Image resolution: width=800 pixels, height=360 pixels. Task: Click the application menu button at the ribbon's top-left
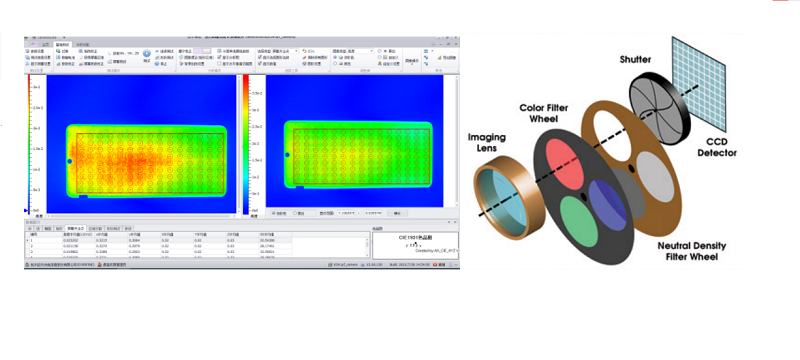[x=31, y=44]
